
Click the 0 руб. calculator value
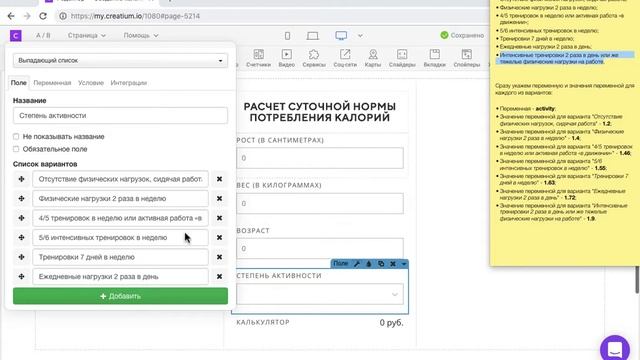[391, 322]
